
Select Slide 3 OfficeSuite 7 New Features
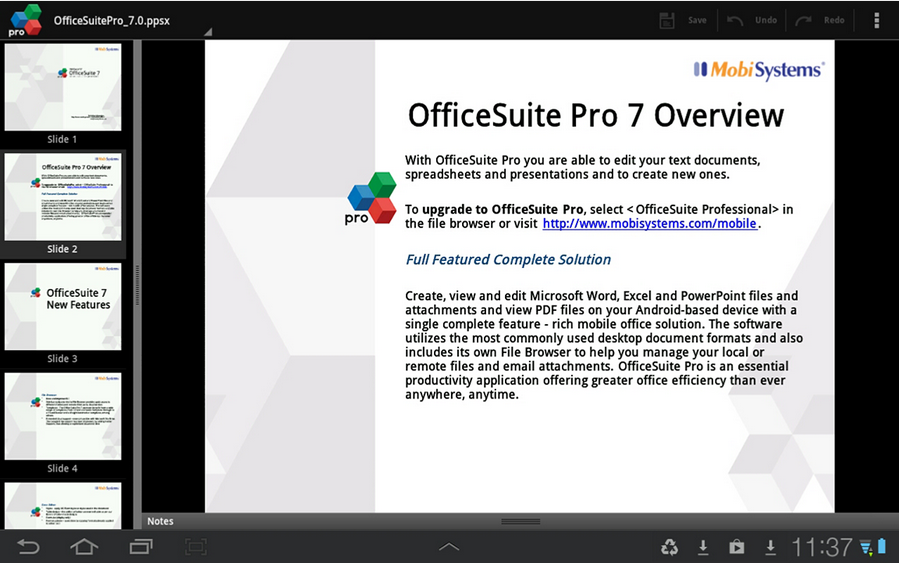pos(63,307)
